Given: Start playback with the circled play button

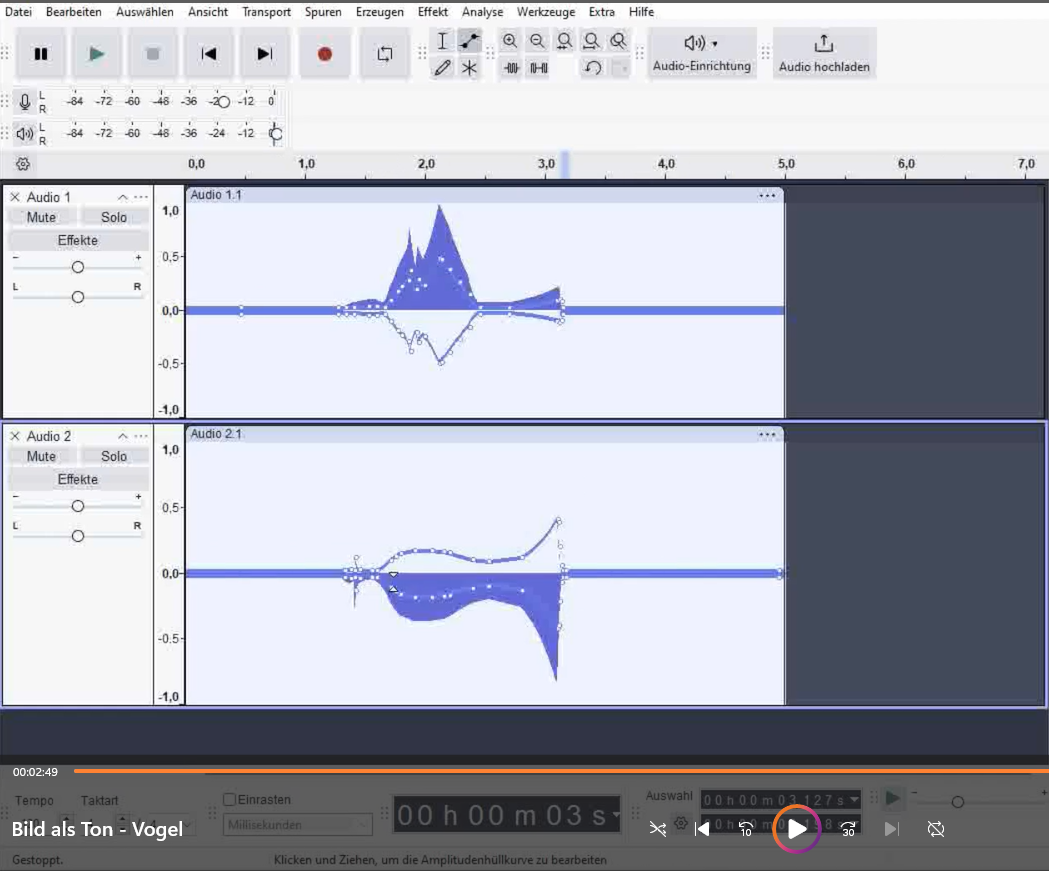Looking at the screenshot, I should 795,828.
